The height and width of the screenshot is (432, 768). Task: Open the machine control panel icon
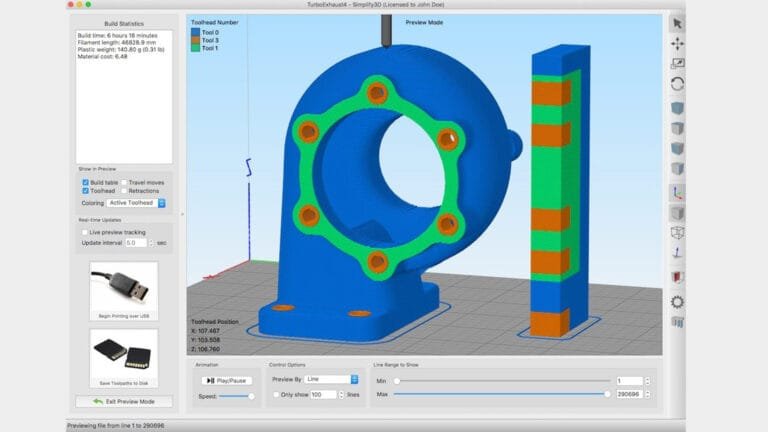click(x=677, y=322)
